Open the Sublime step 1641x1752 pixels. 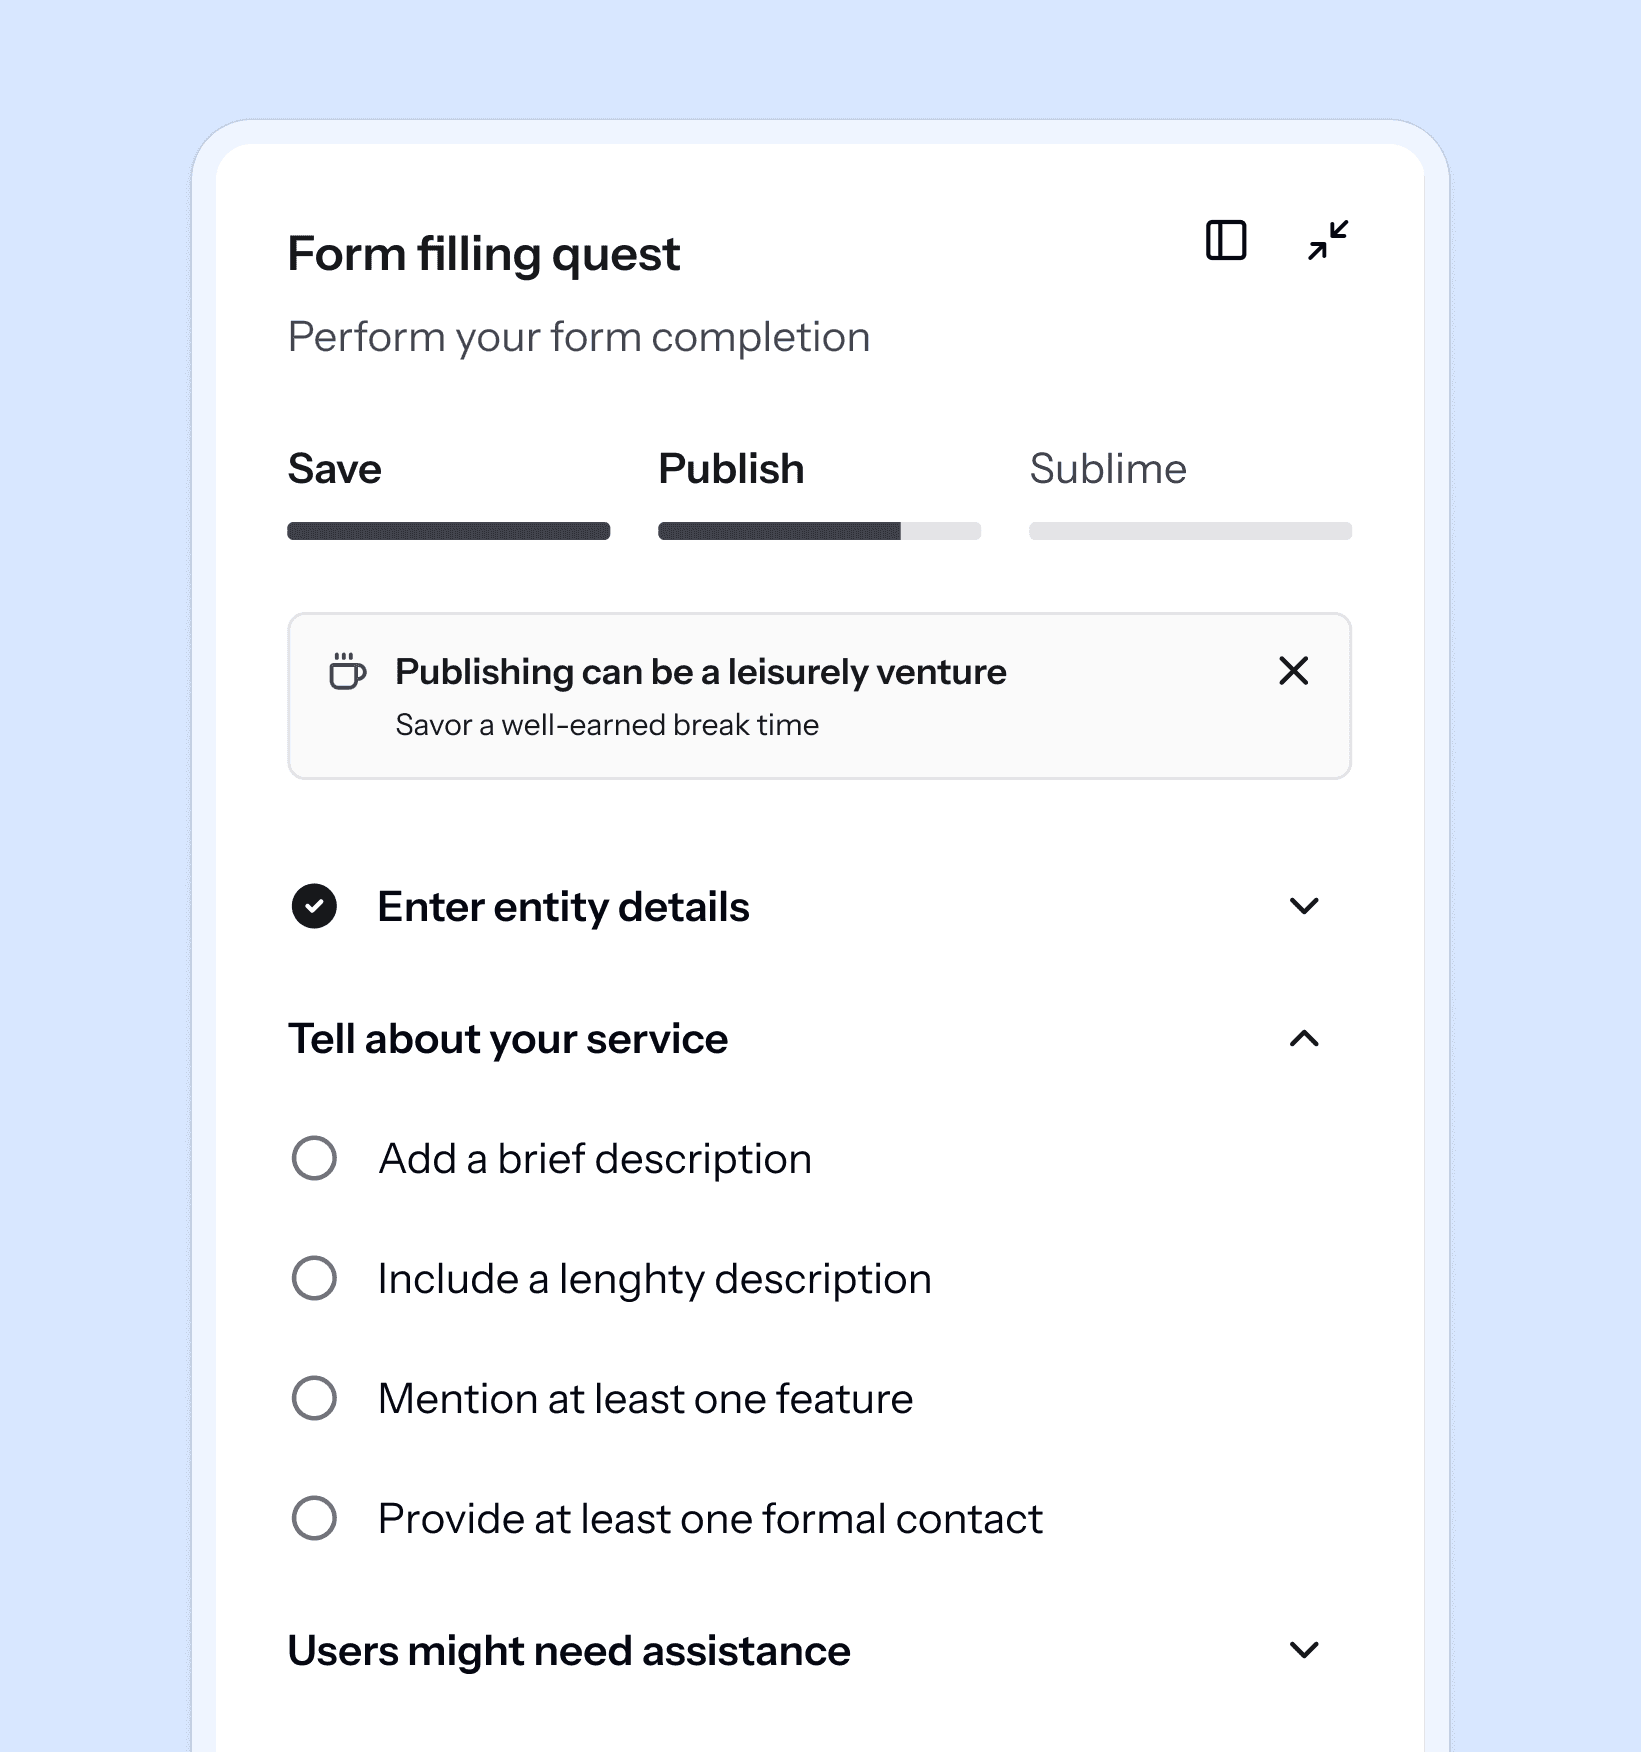tap(1108, 468)
